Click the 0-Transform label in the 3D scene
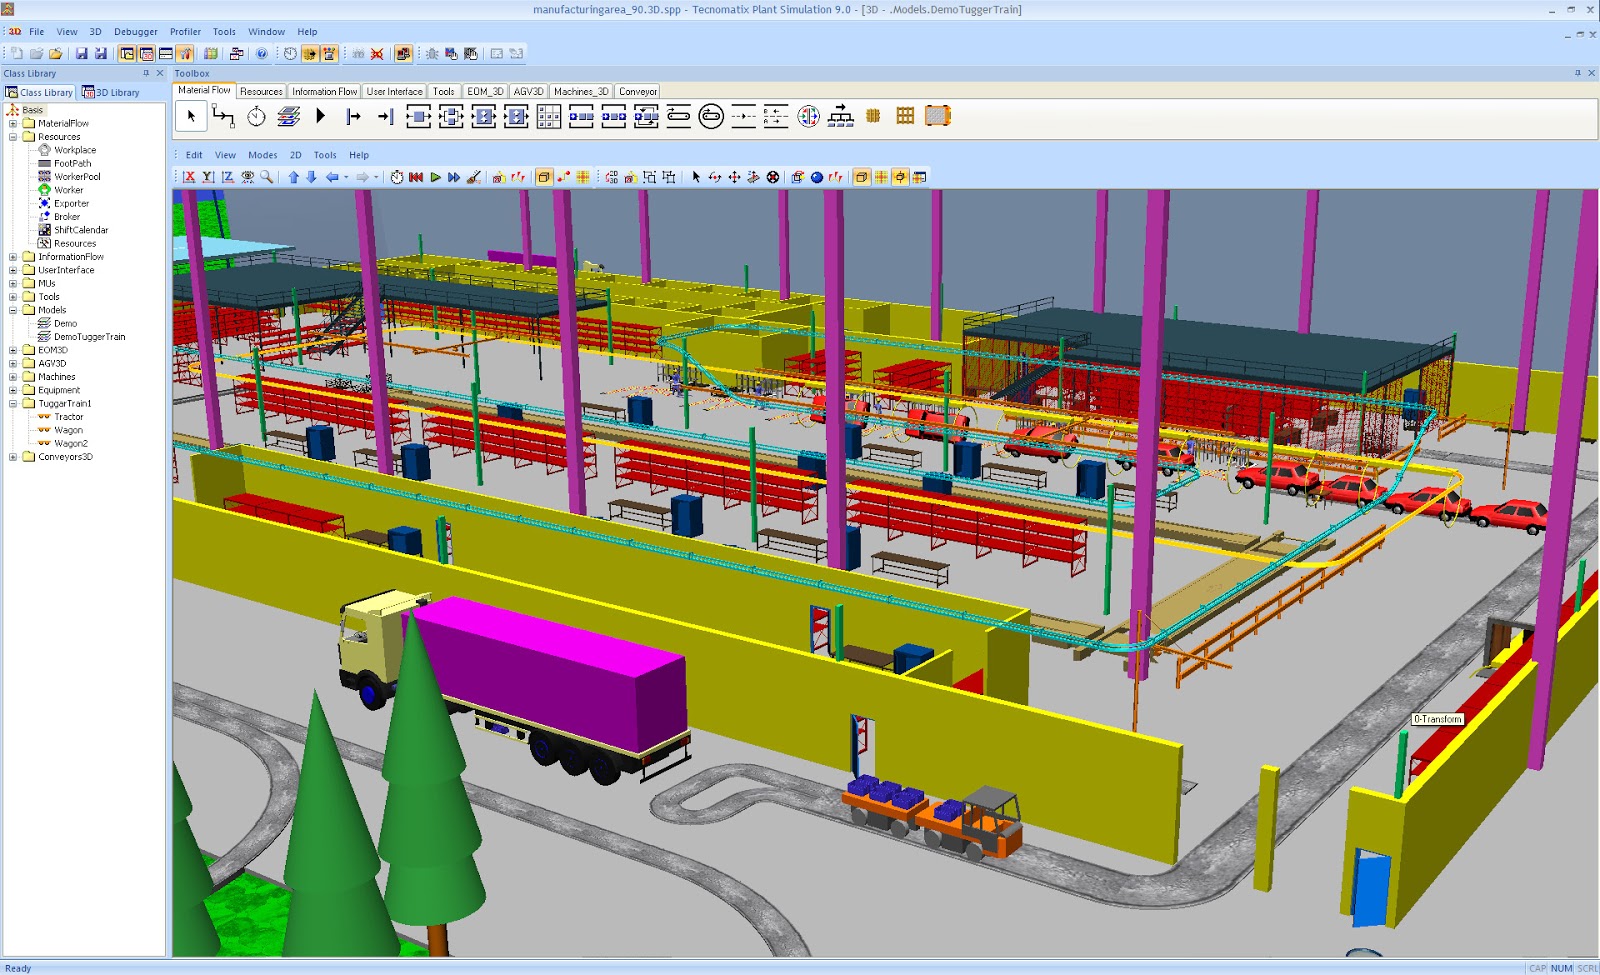1600x975 pixels. pyautogui.click(x=1437, y=719)
